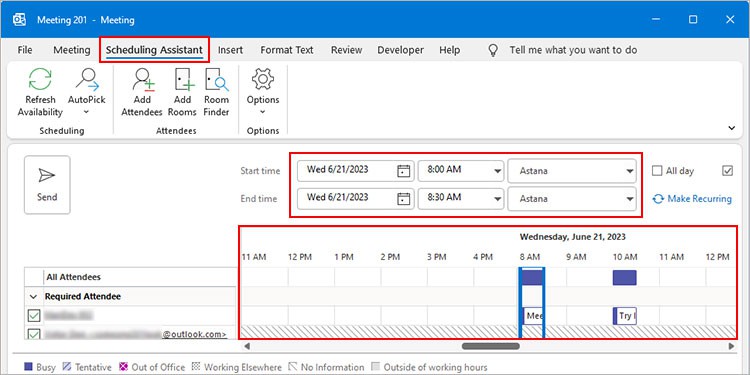The image size is (750, 375).
Task: Click Tell me what you want to do
Action: pyautogui.click(x=573, y=50)
